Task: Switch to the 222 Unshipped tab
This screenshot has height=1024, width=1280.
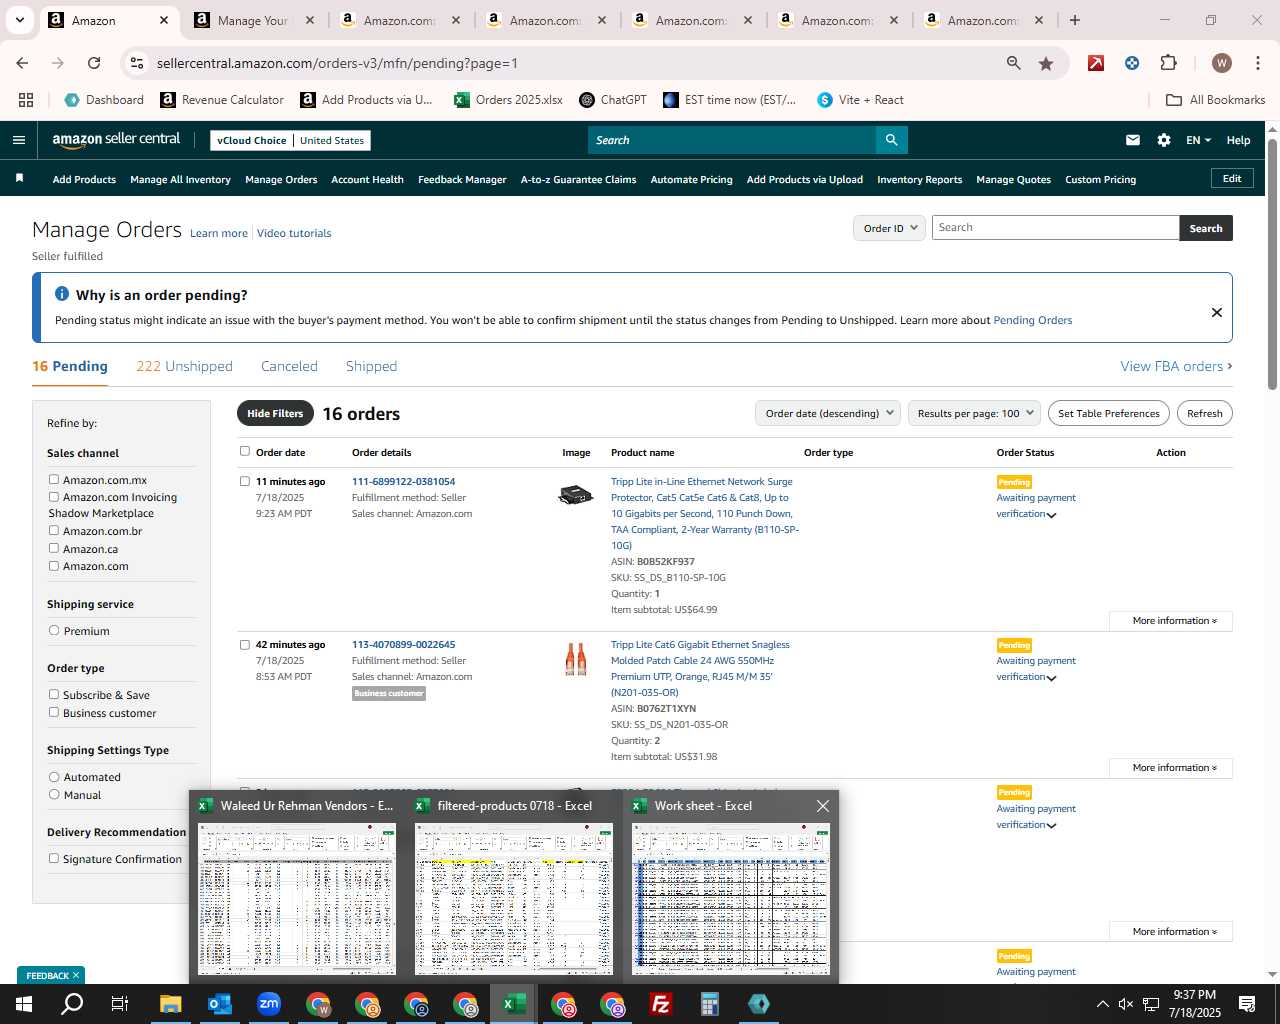Action: point(184,366)
